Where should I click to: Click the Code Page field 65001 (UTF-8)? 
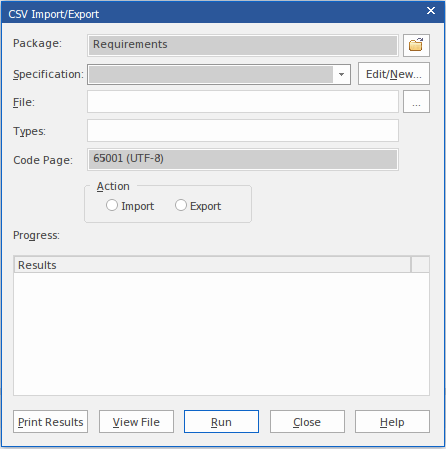243,160
